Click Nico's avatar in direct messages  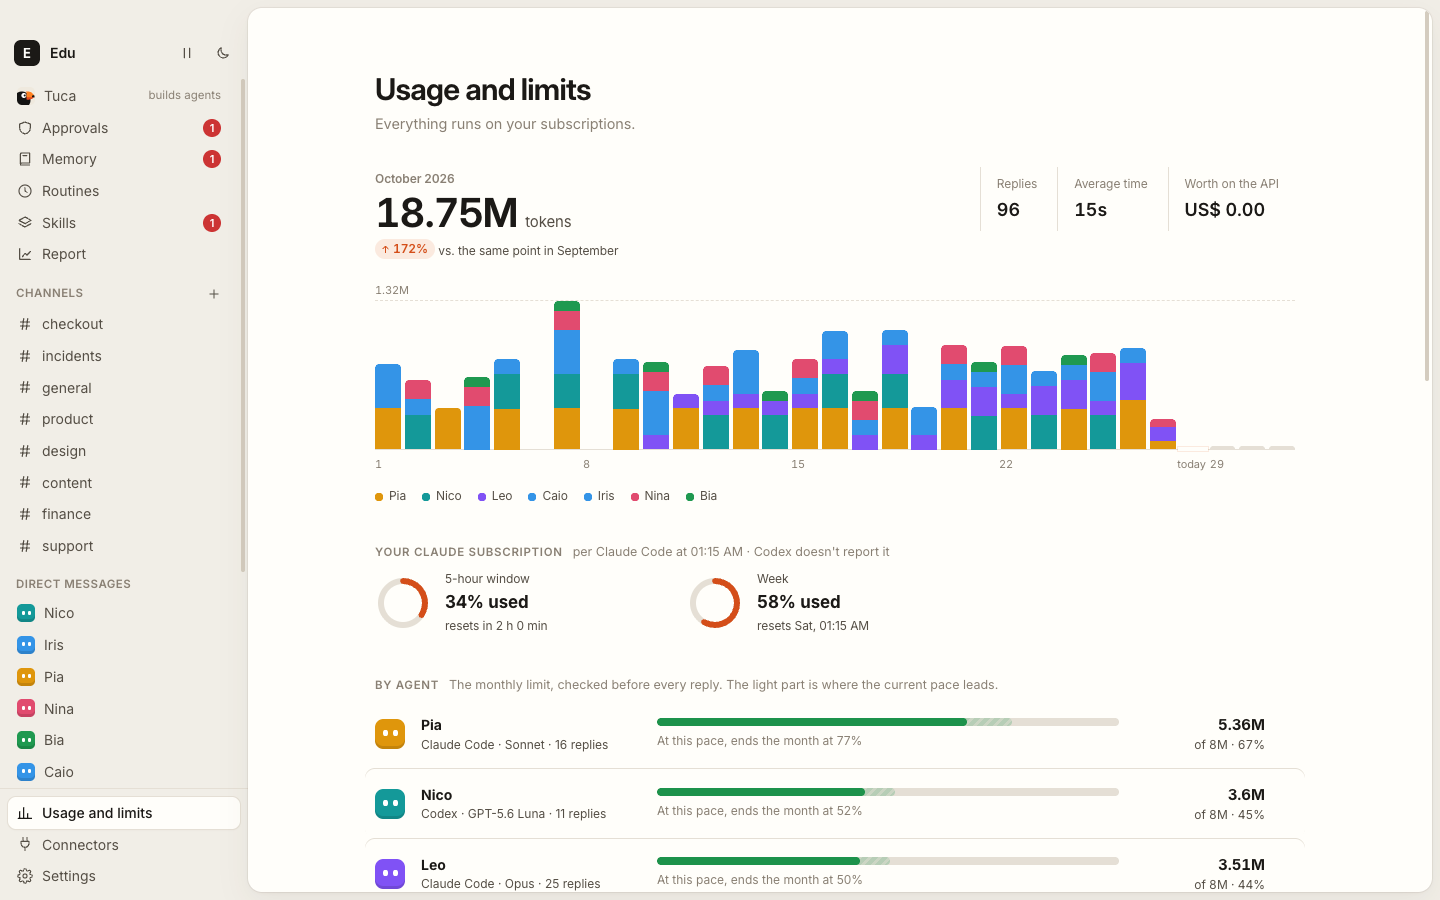coord(26,613)
